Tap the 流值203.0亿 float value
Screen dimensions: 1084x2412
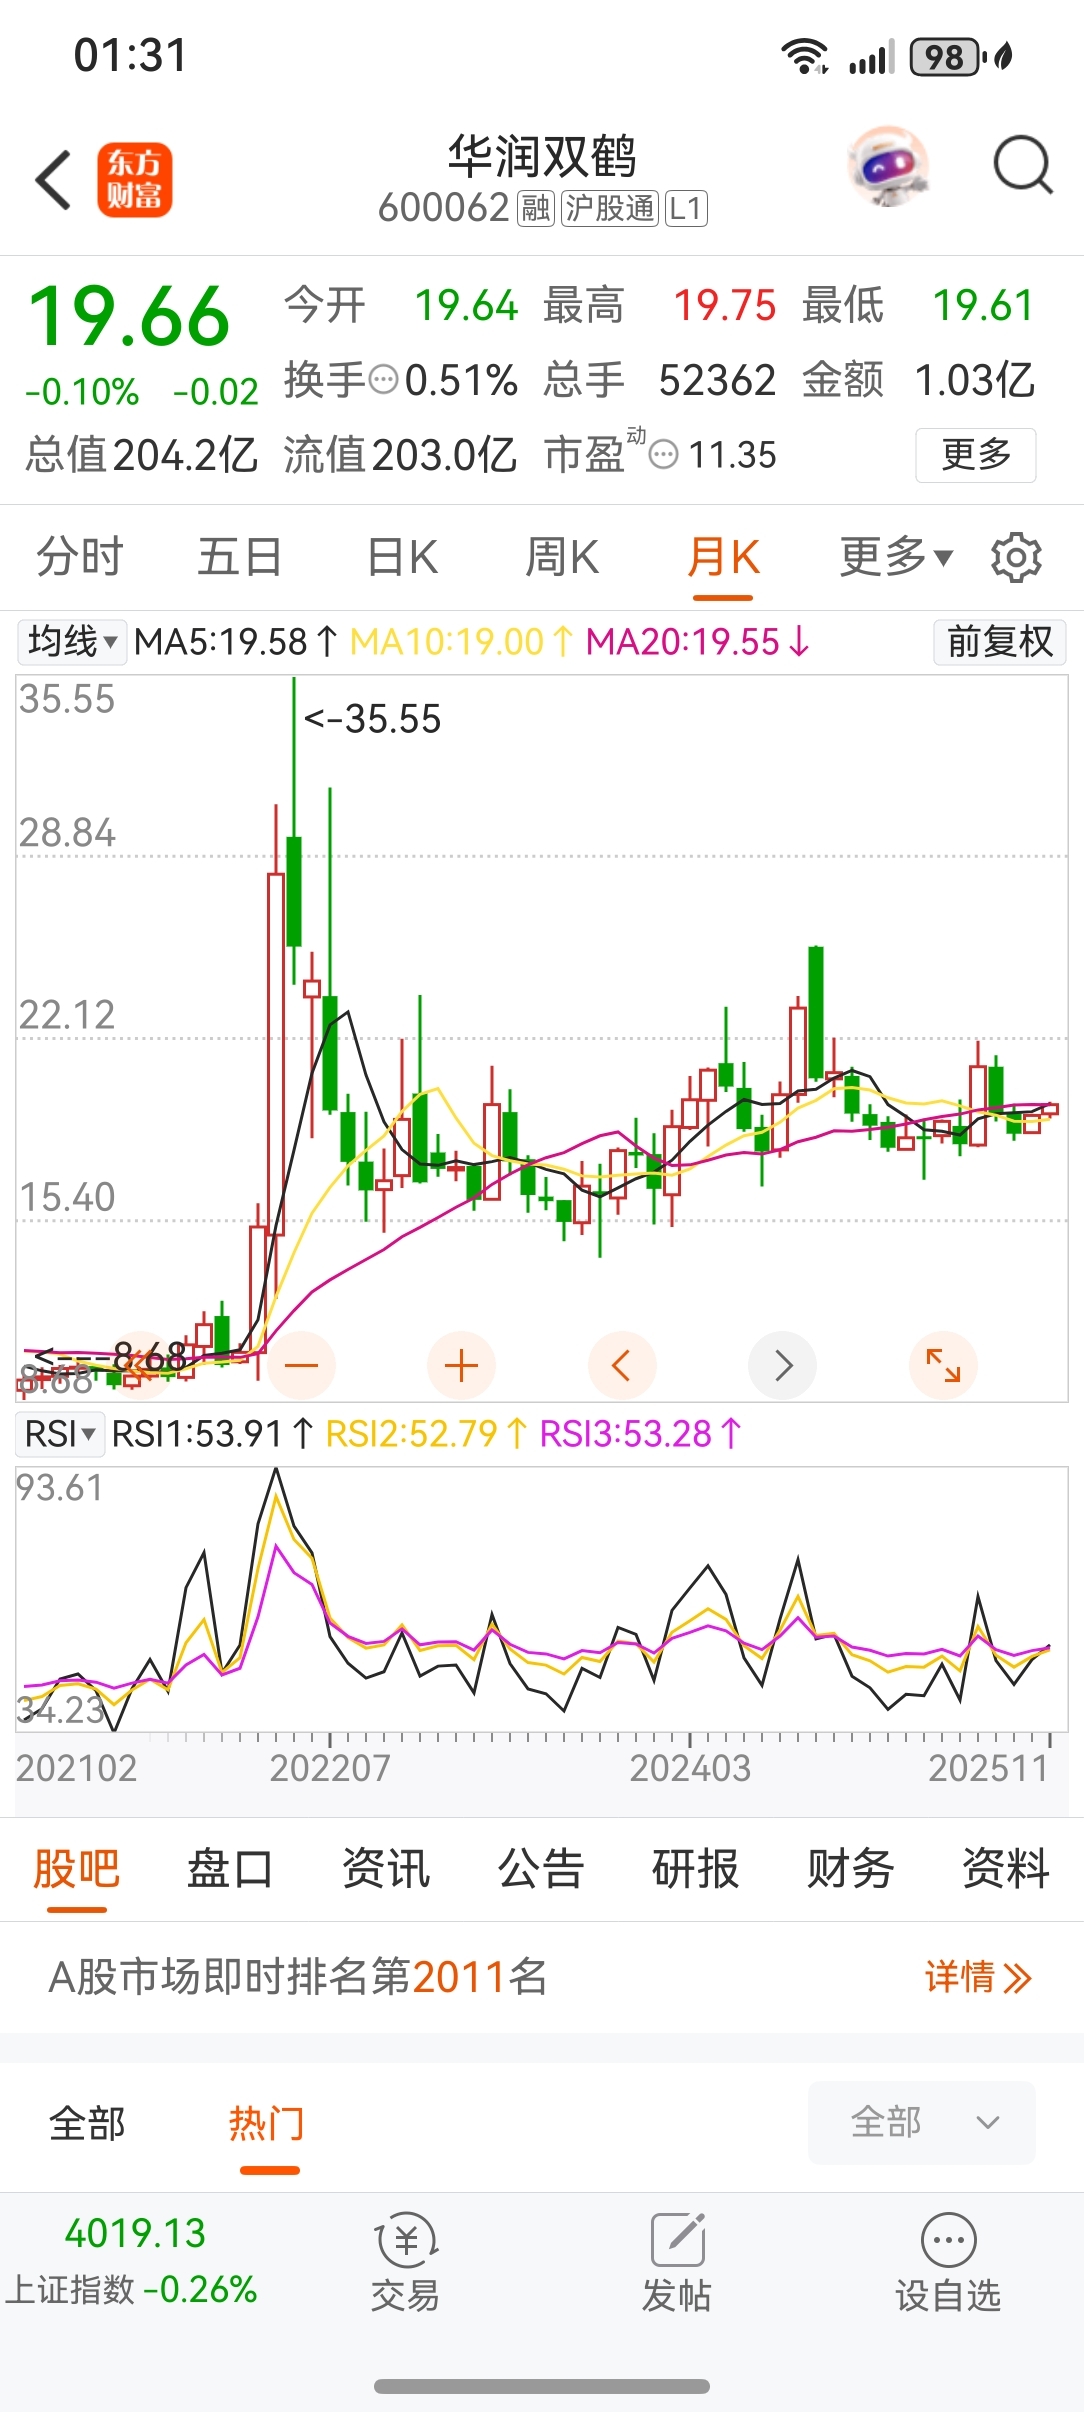pyautogui.click(x=400, y=455)
